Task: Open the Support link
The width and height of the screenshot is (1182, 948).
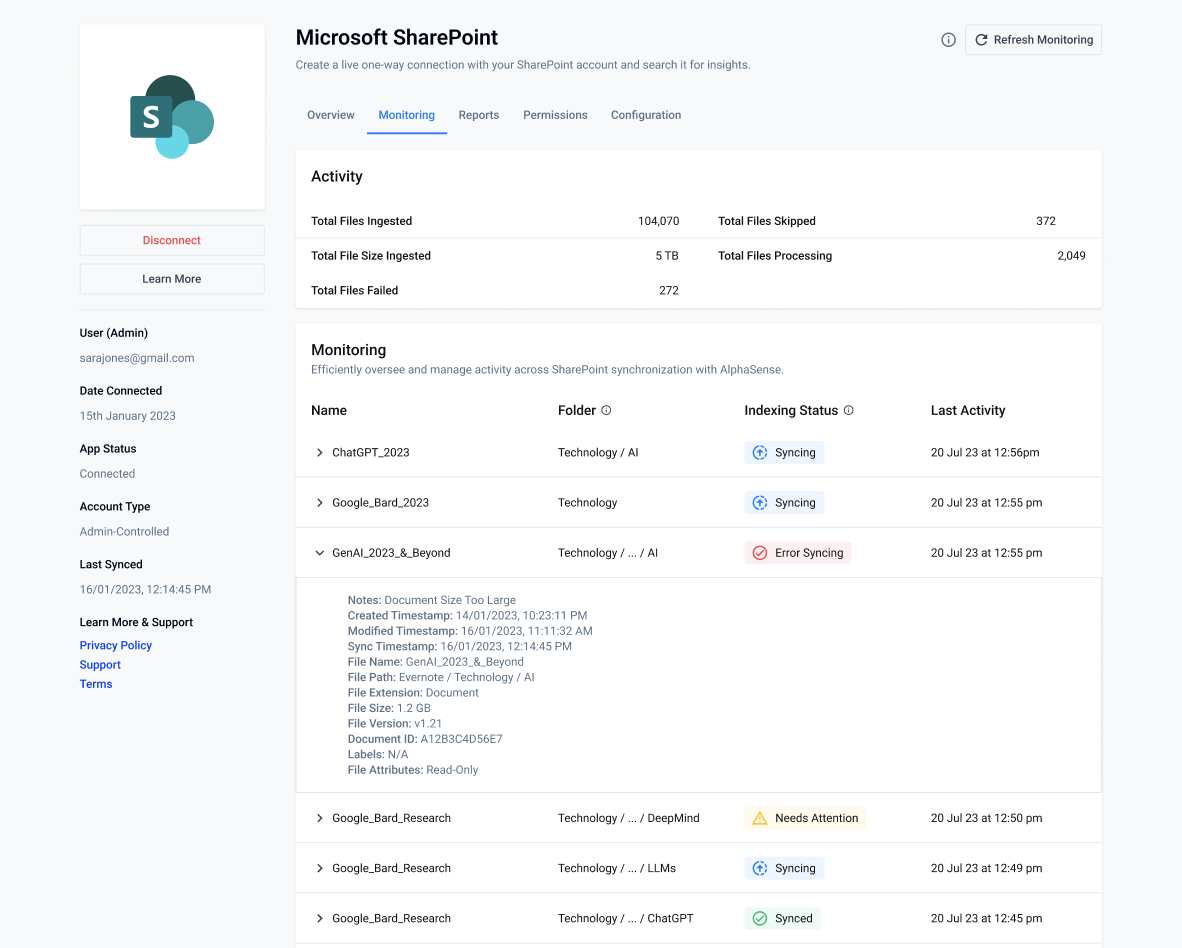Action: pos(100,665)
